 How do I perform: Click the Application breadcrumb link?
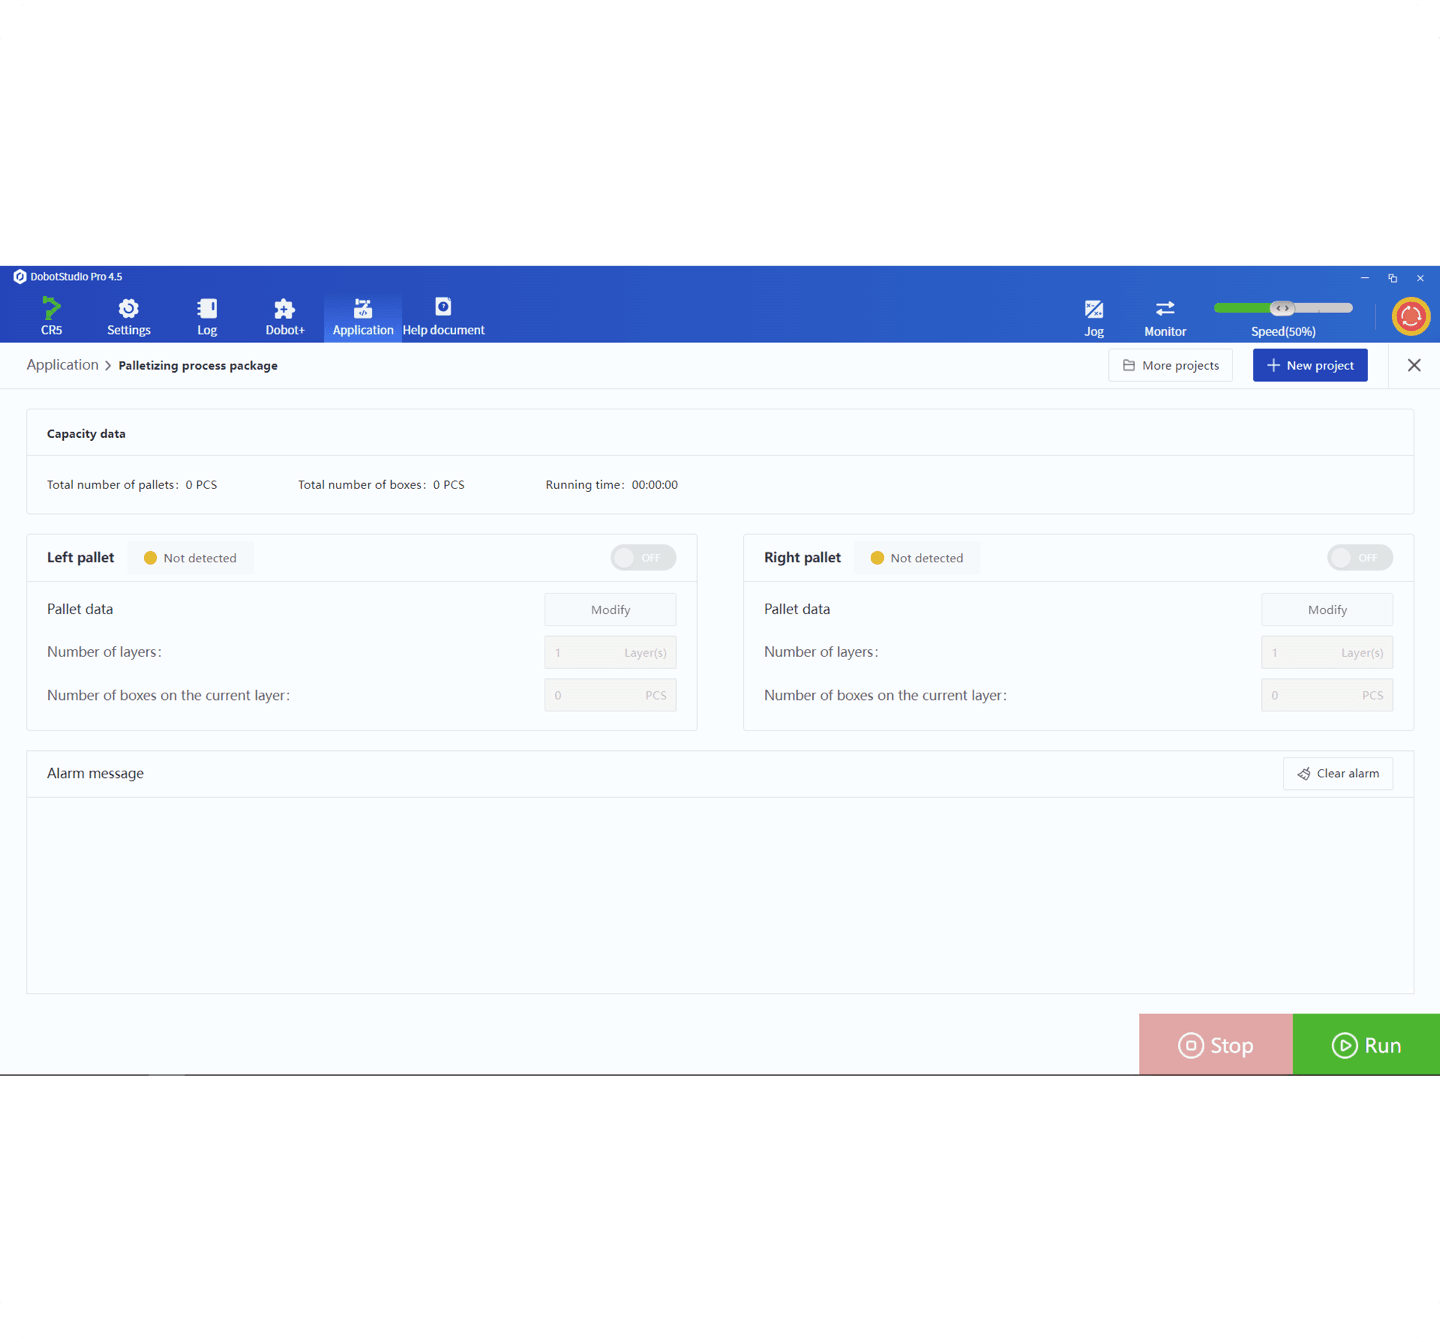(x=62, y=365)
